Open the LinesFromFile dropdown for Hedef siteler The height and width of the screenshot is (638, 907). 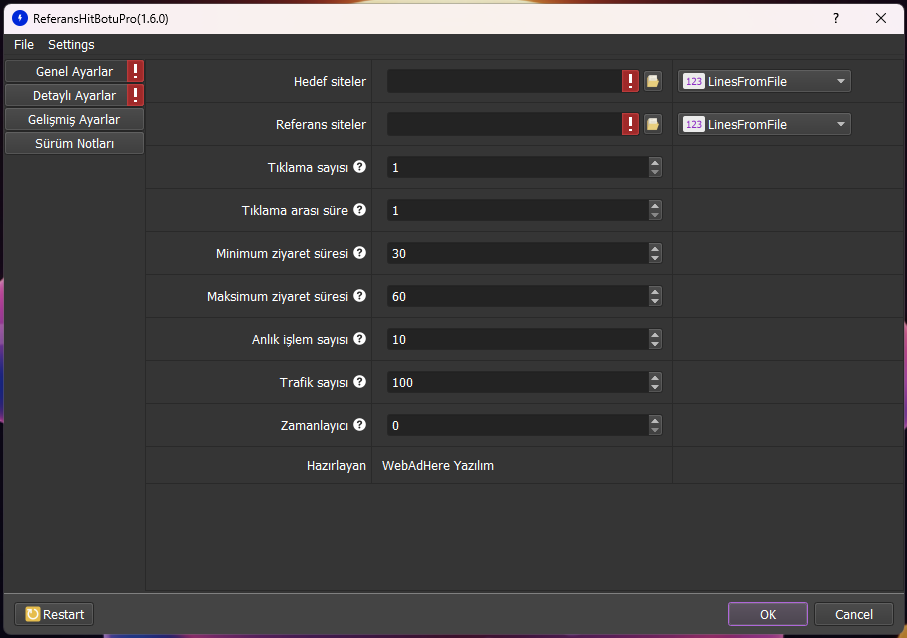coord(765,82)
